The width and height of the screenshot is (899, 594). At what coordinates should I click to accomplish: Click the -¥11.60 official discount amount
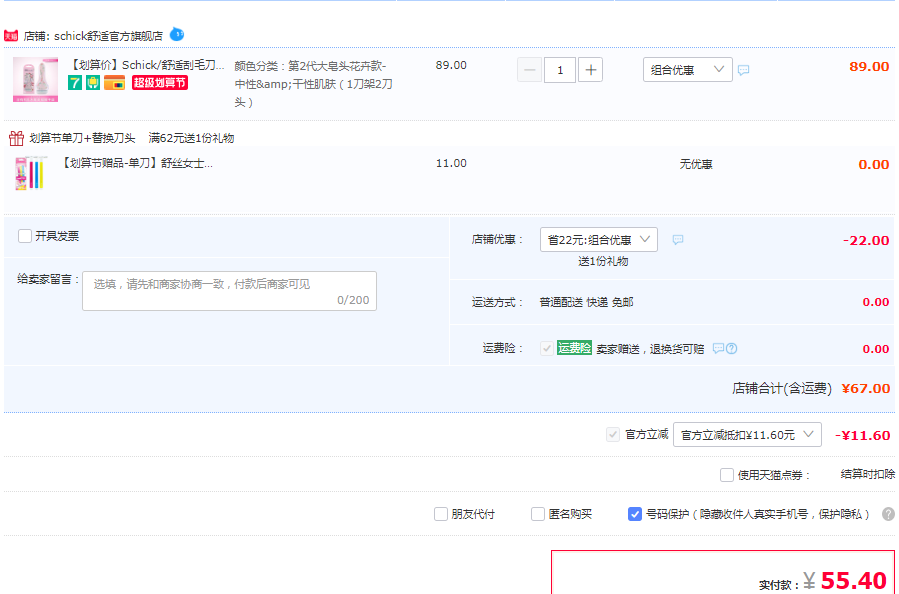point(862,436)
